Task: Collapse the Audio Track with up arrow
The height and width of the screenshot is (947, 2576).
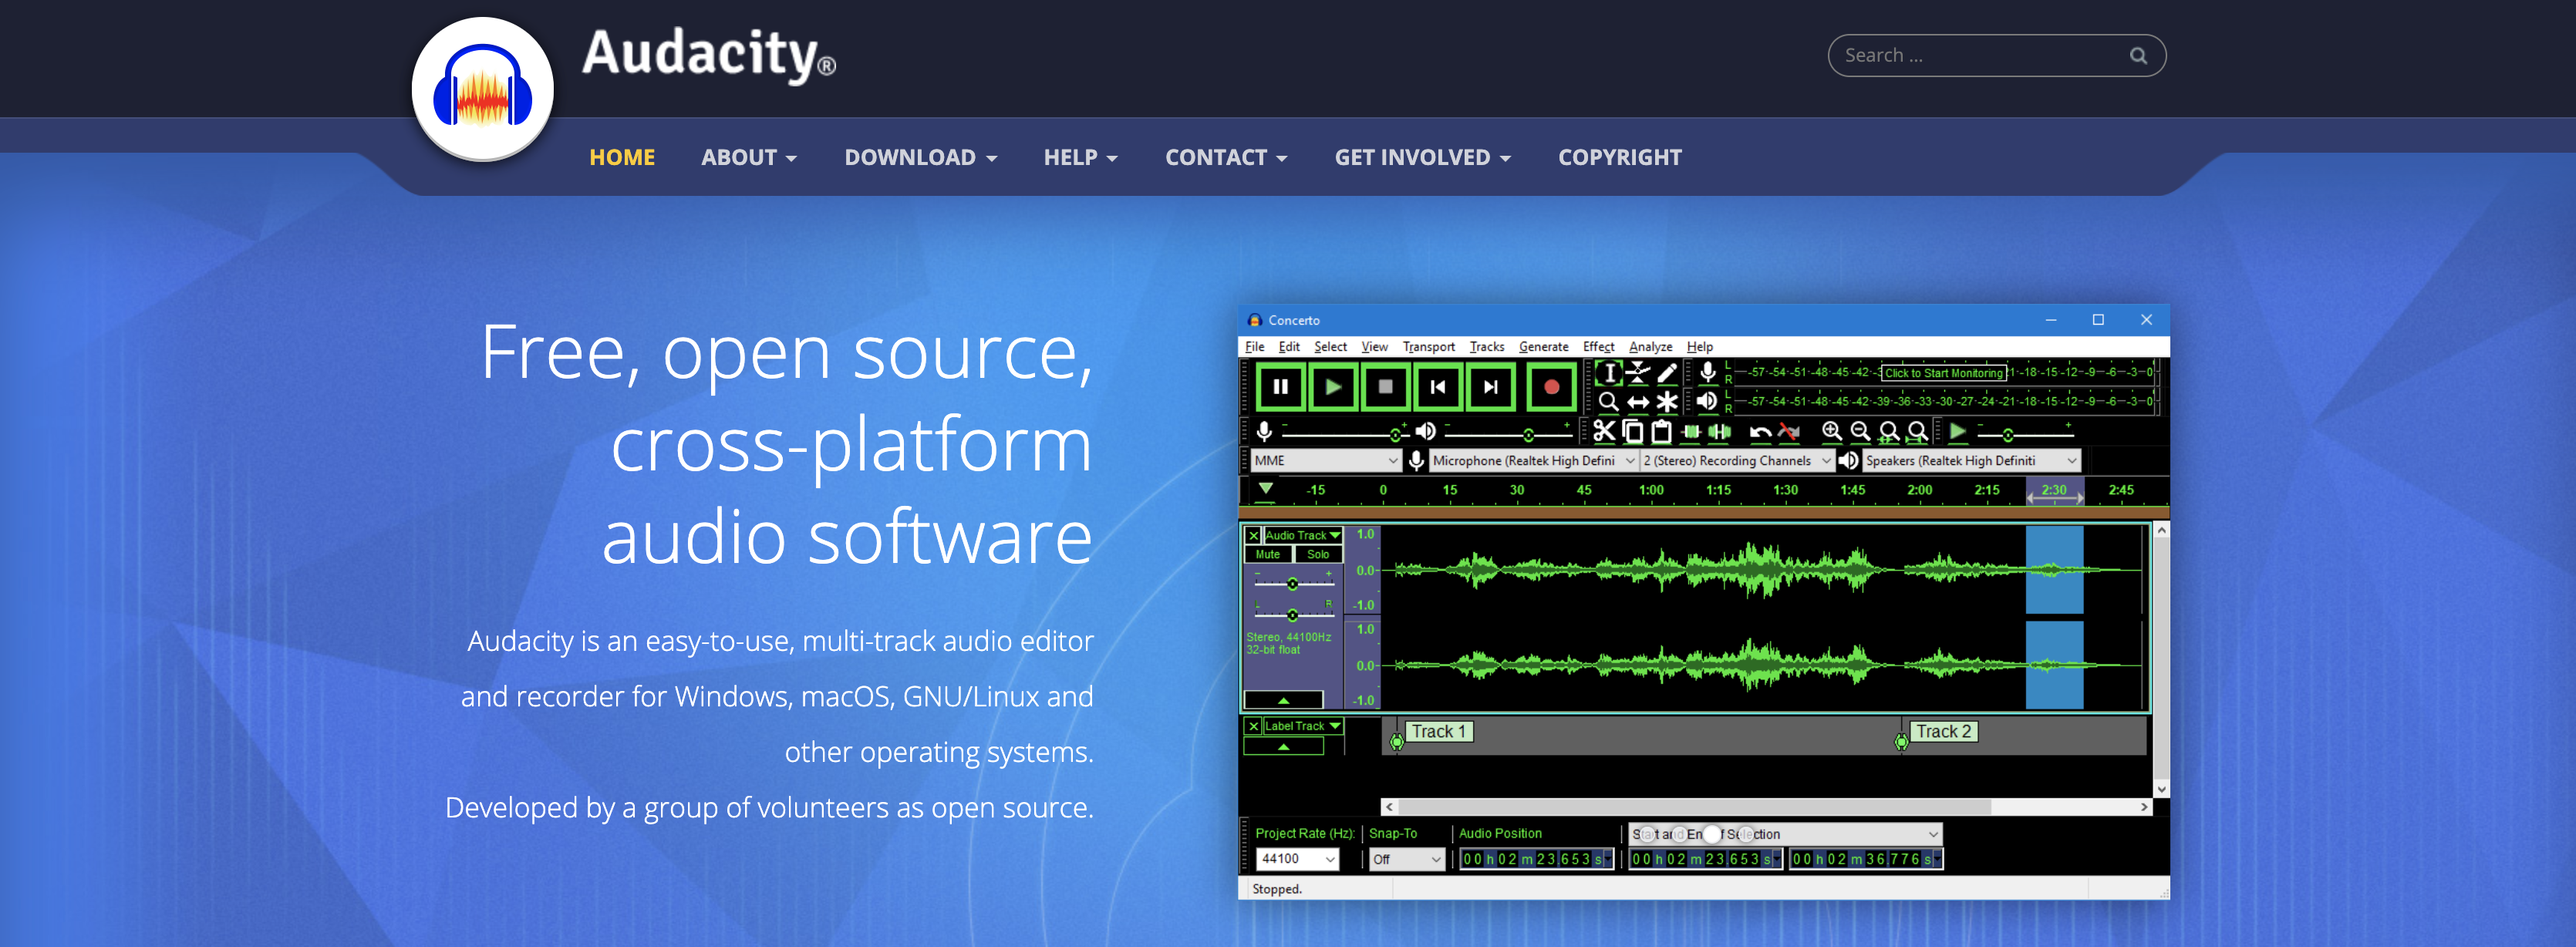Action: coord(1283,700)
